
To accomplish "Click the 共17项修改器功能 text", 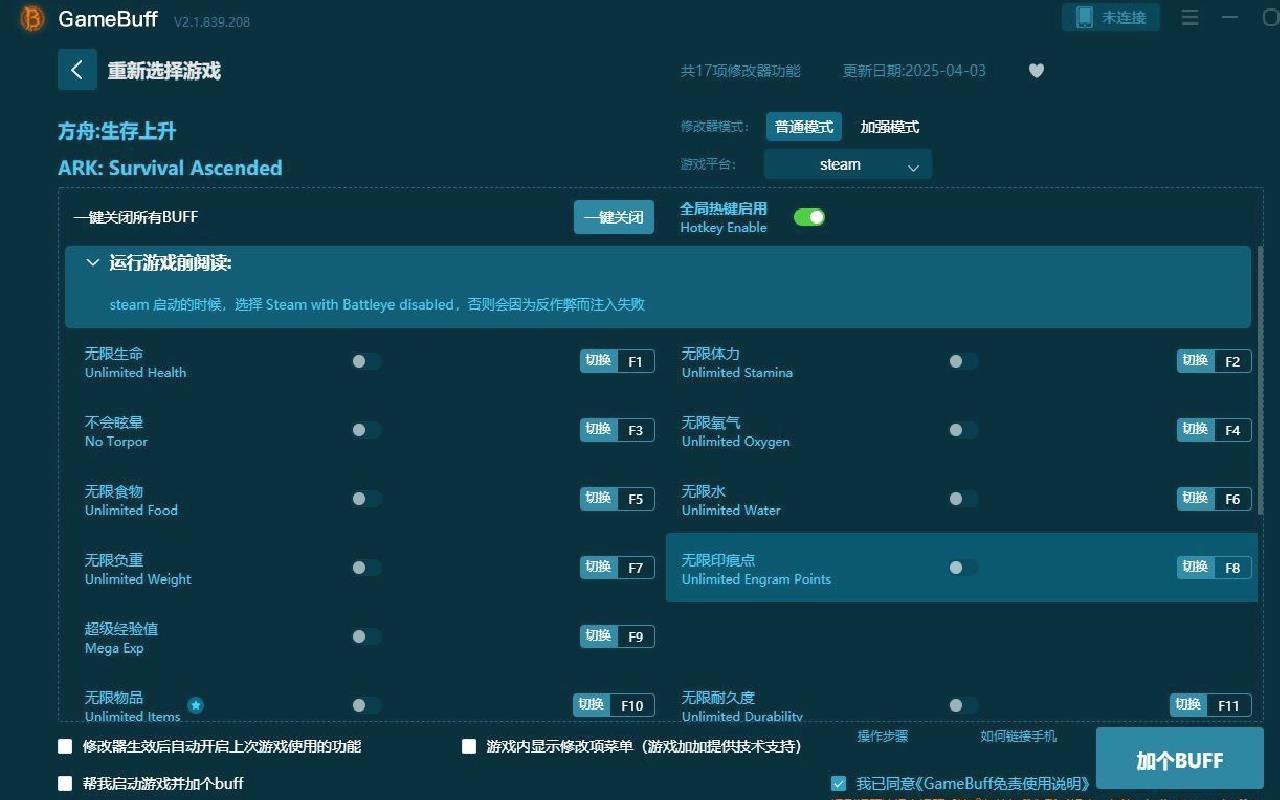I will coord(740,71).
